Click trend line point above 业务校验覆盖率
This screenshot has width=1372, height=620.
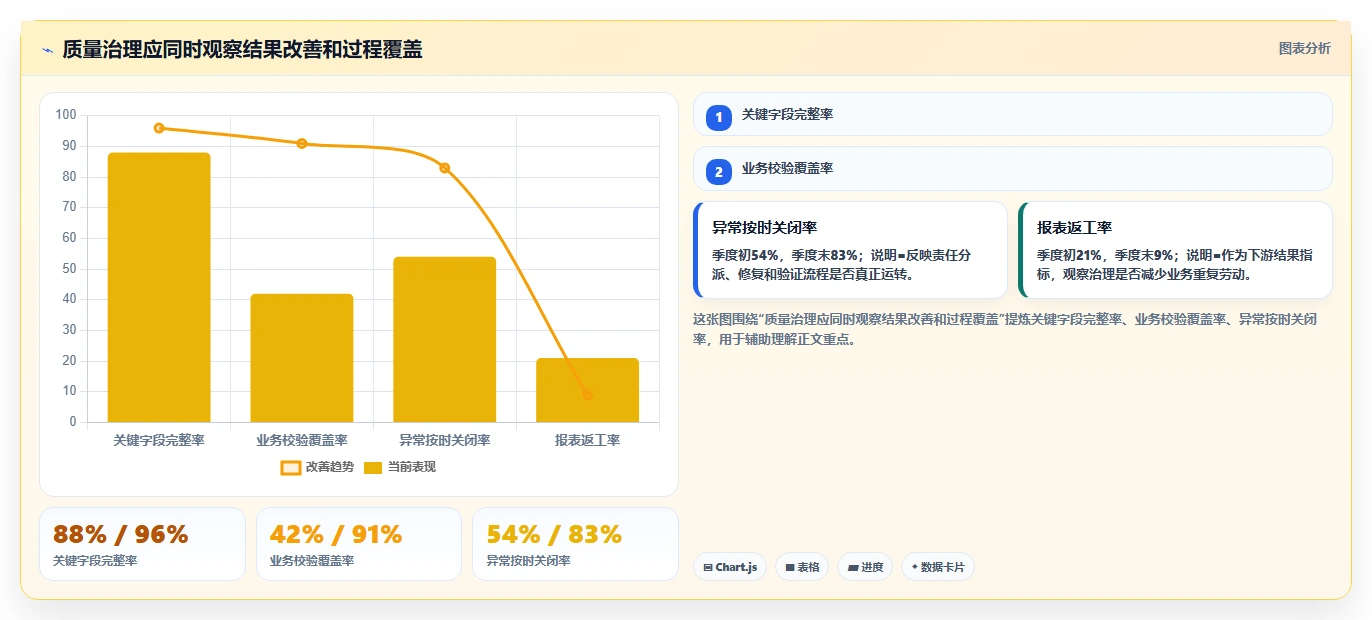(302, 143)
